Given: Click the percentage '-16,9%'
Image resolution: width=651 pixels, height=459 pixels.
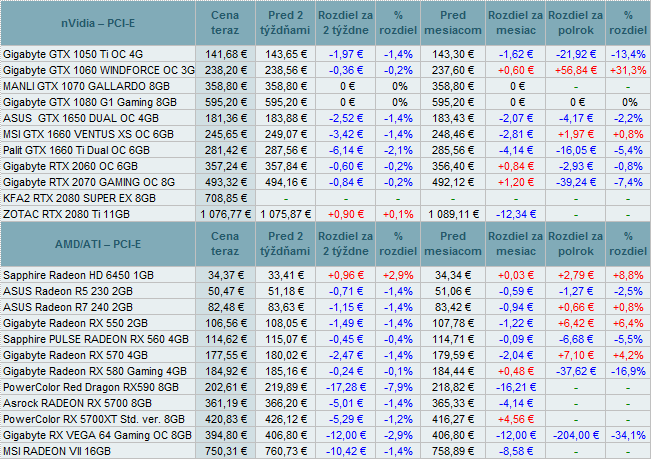Looking at the screenshot, I should [628, 371].
